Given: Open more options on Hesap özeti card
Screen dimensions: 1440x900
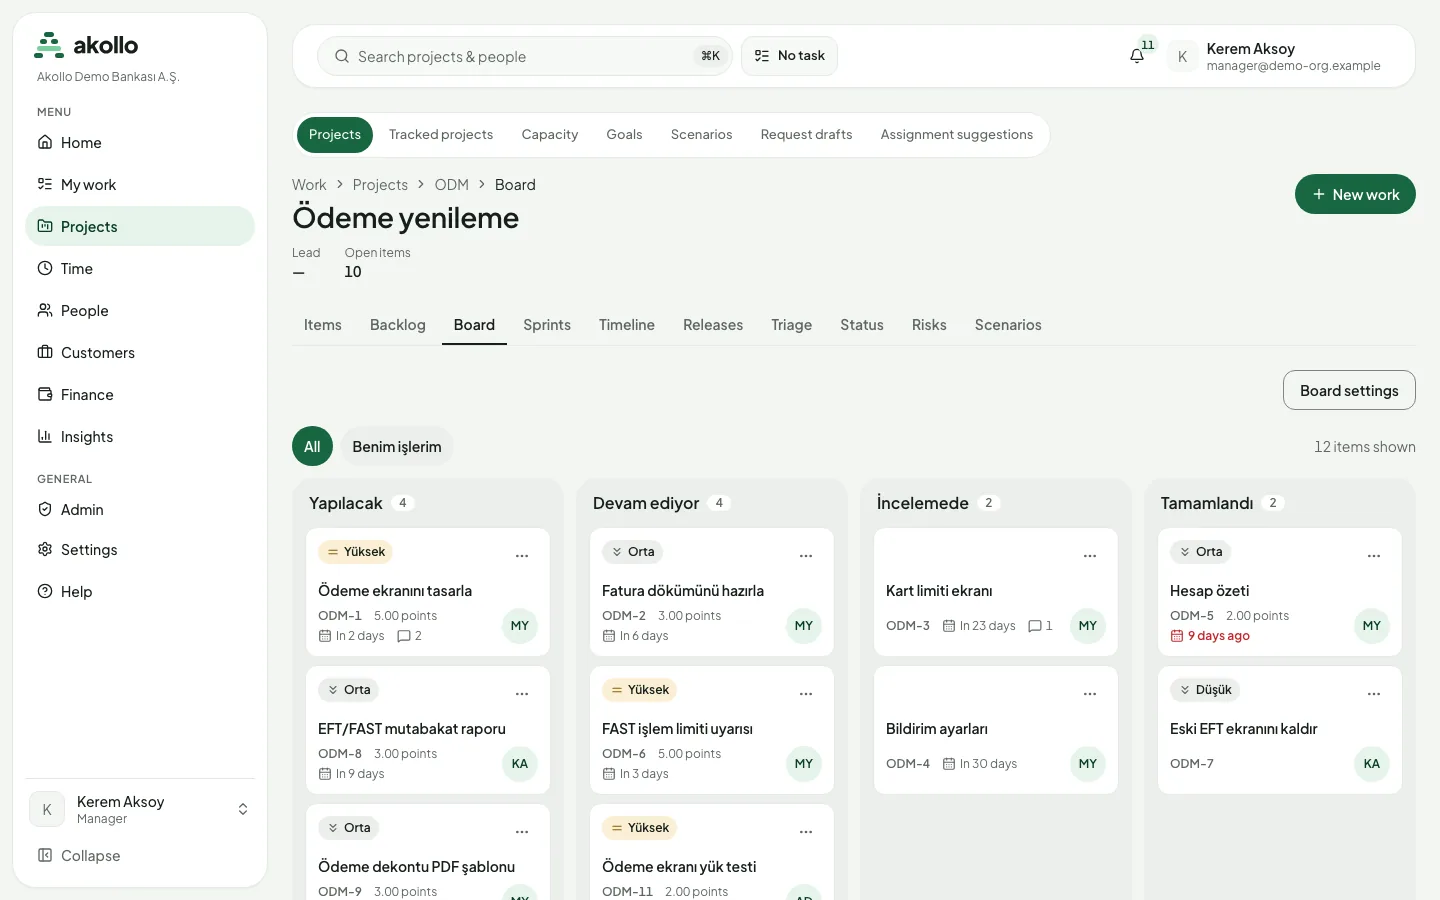Looking at the screenshot, I should pyautogui.click(x=1374, y=556).
